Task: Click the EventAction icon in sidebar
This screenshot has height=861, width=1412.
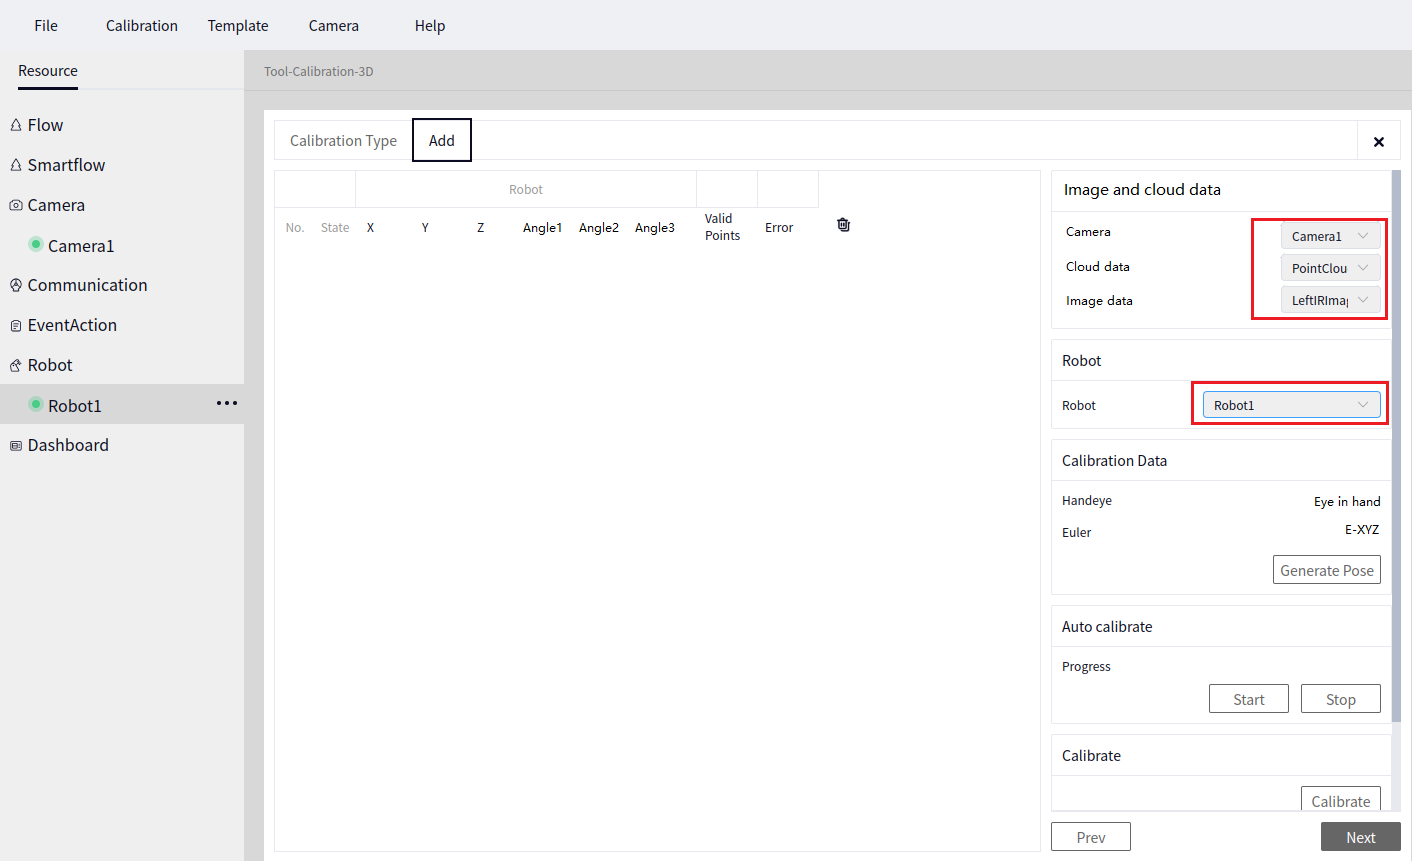Action: pyautogui.click(x=16, y=325)
